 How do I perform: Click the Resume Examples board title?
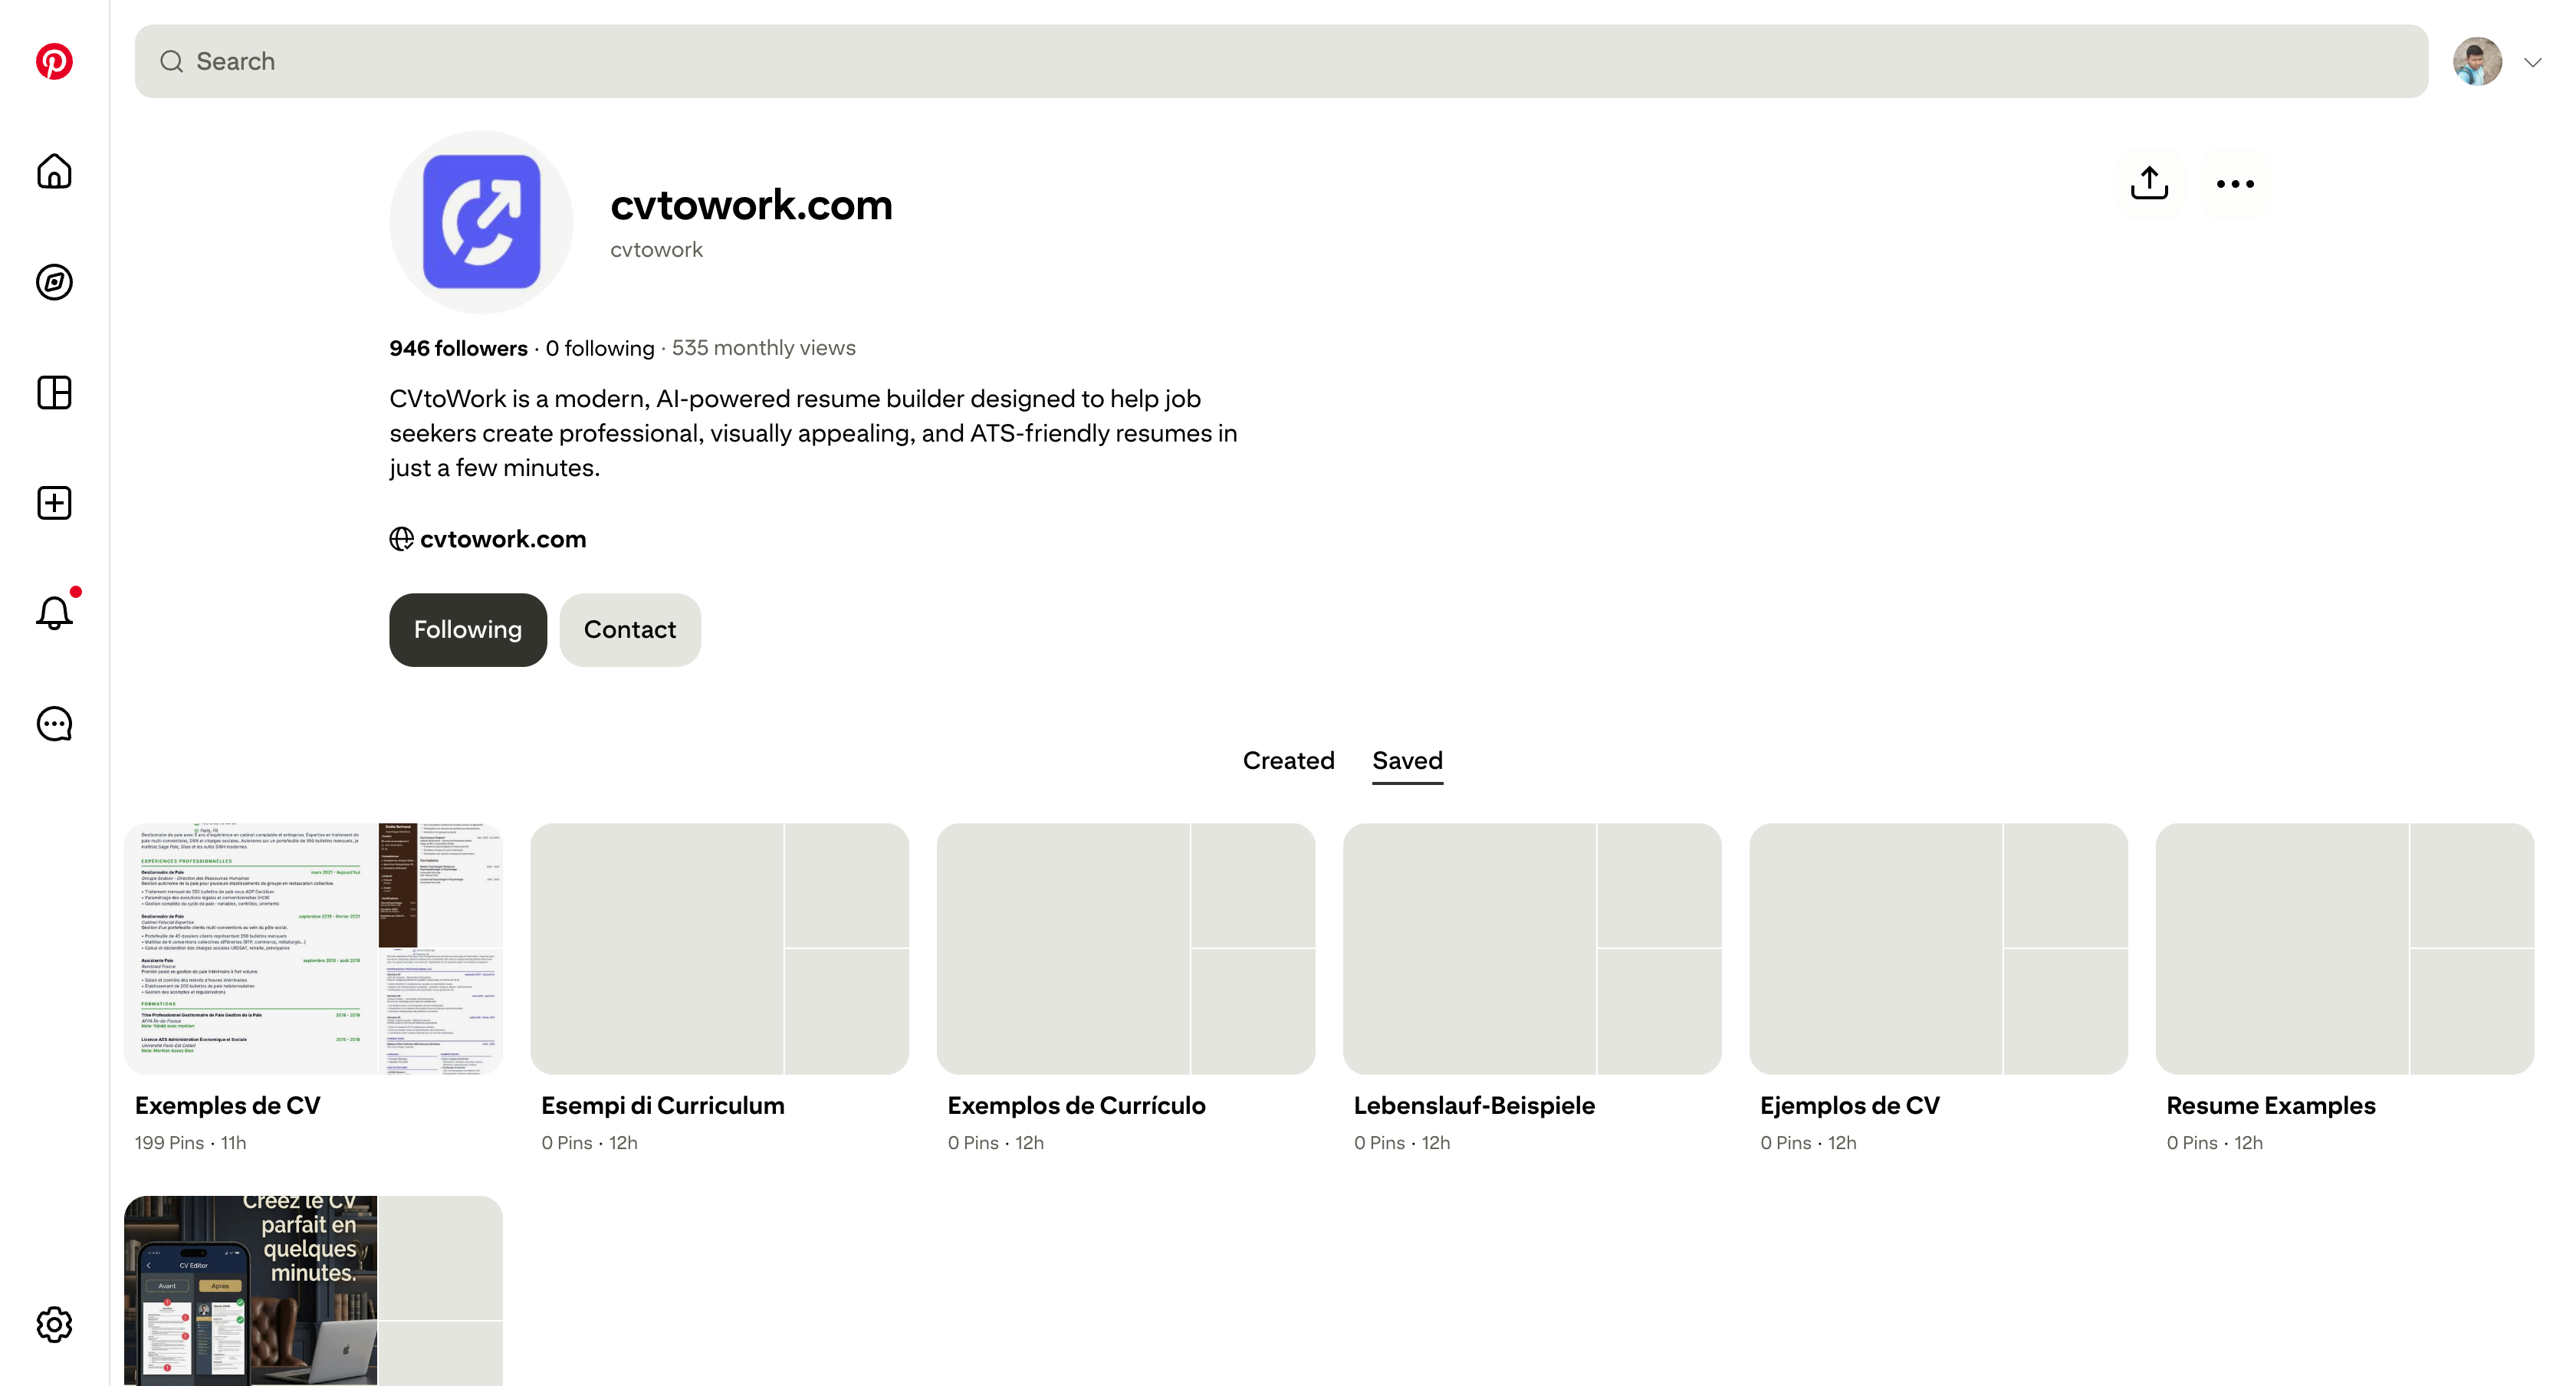tap(2271, 1106)
